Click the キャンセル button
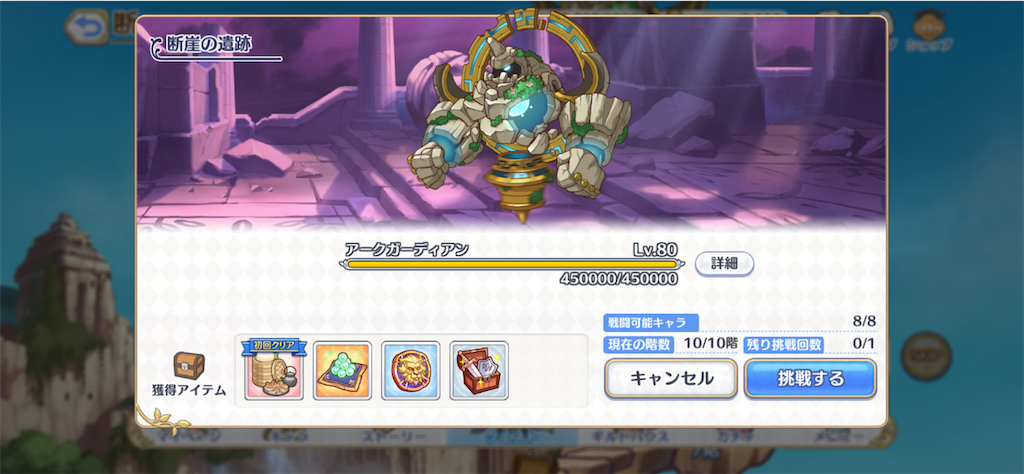 coord(671,378)
